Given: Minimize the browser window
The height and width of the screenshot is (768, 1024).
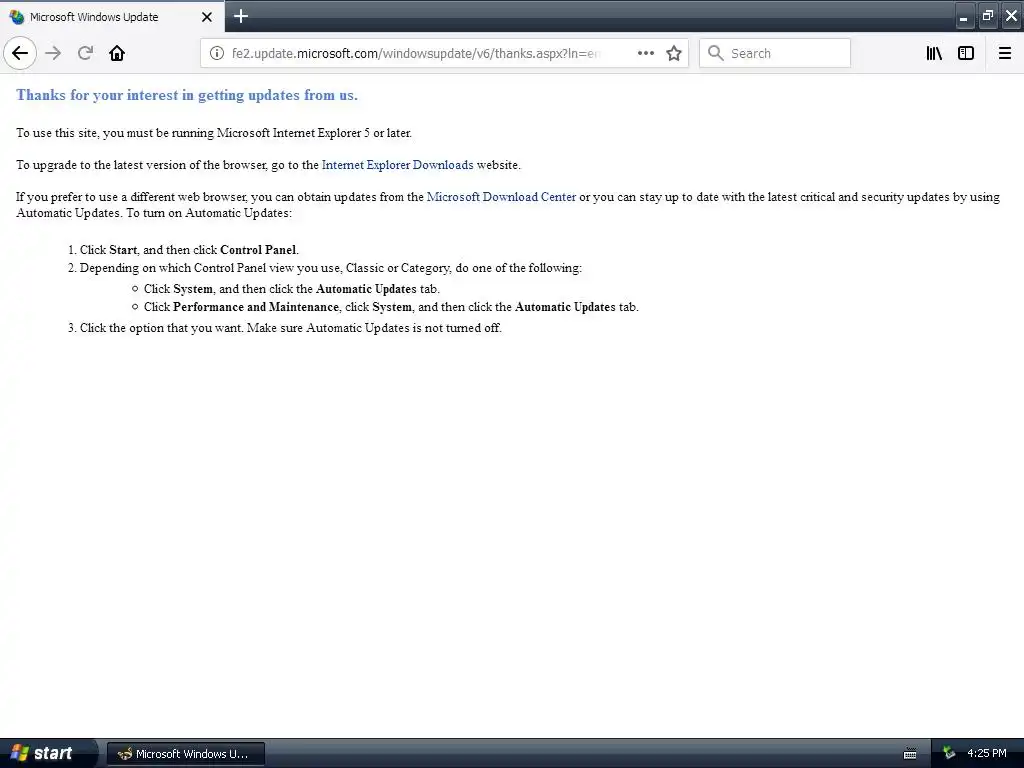Looking at the screenshot, I should 963,16.
